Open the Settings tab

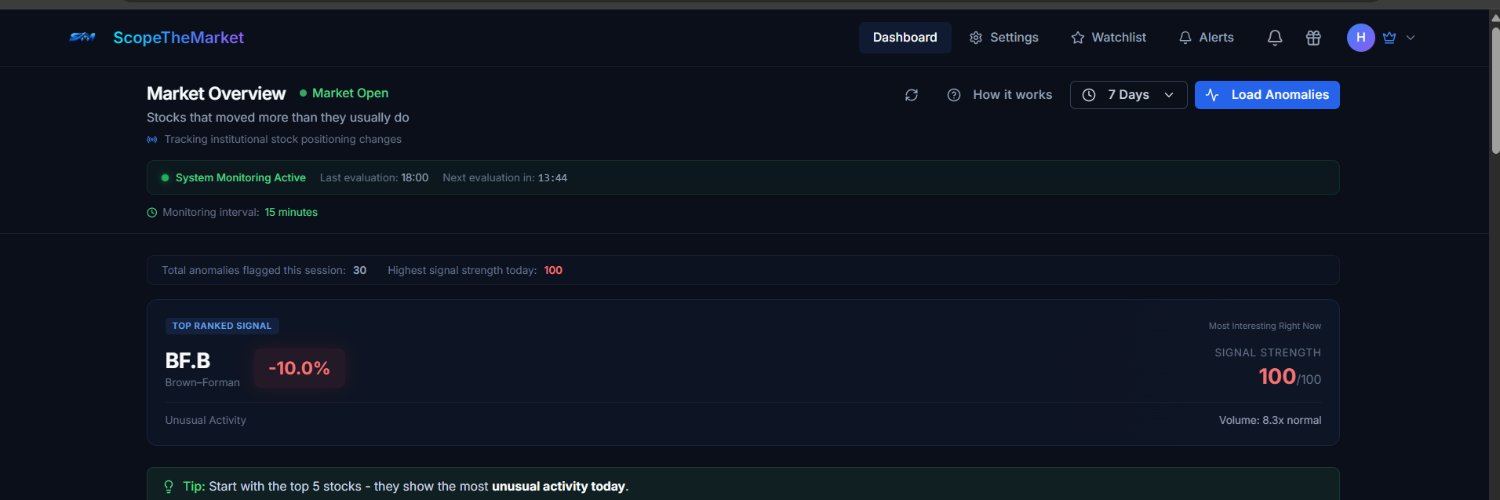[x=1004, y=37]
